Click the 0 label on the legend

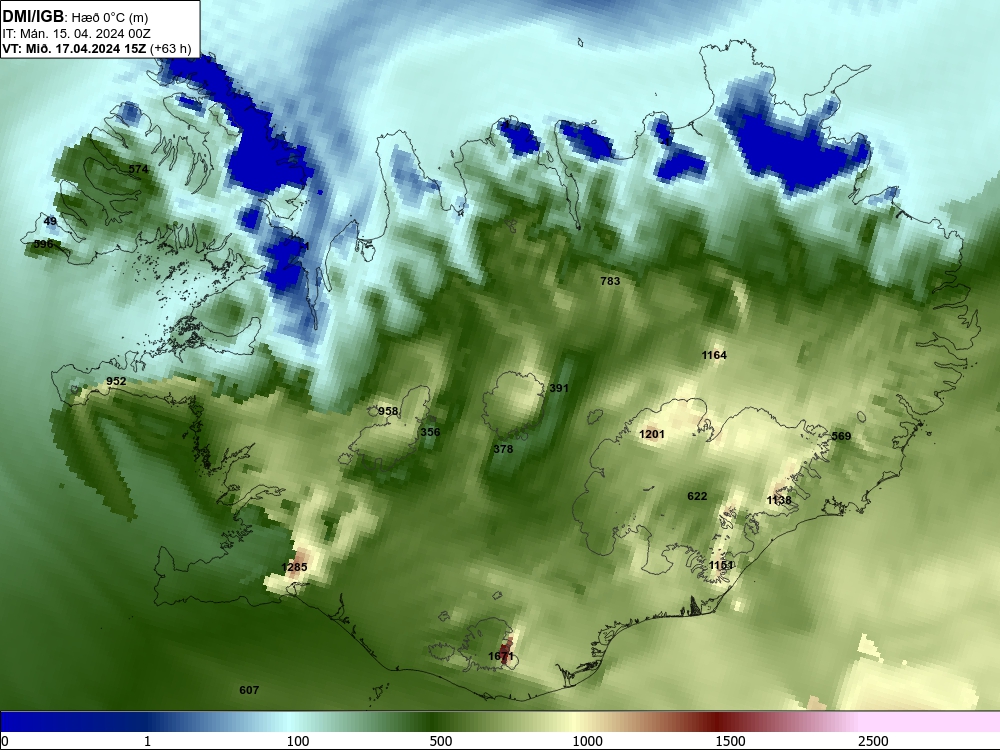tap(4, 741)
